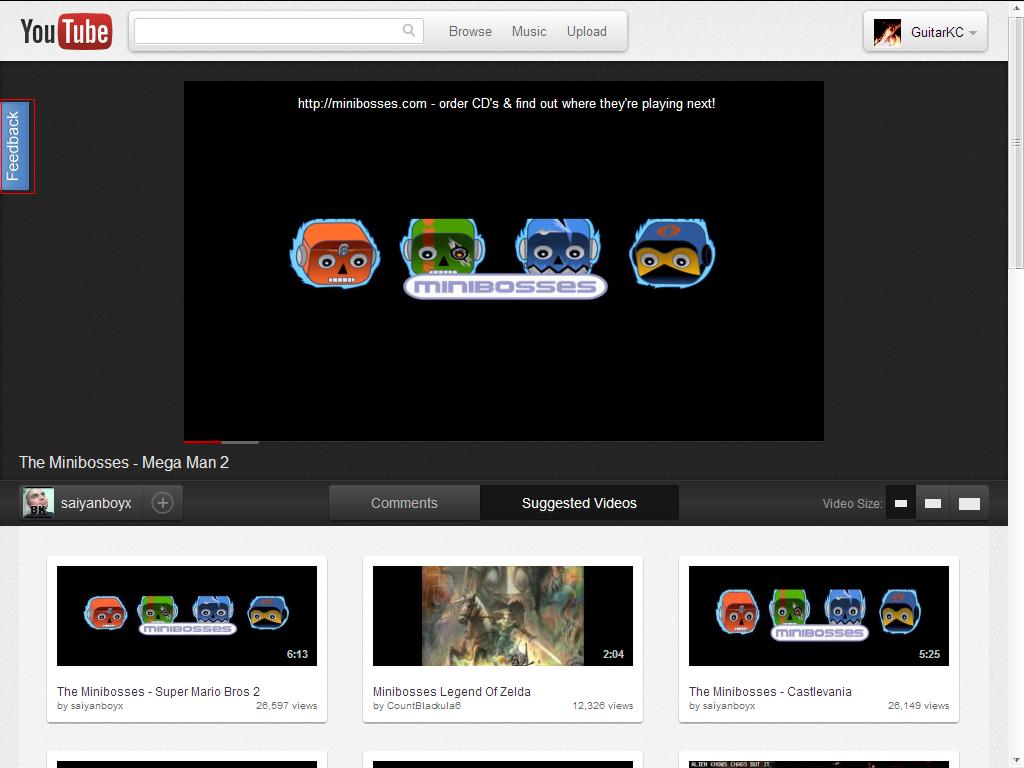Click the 2:04 duration badge
This screenshot has height=768, width=1024.
coord(613,654)
